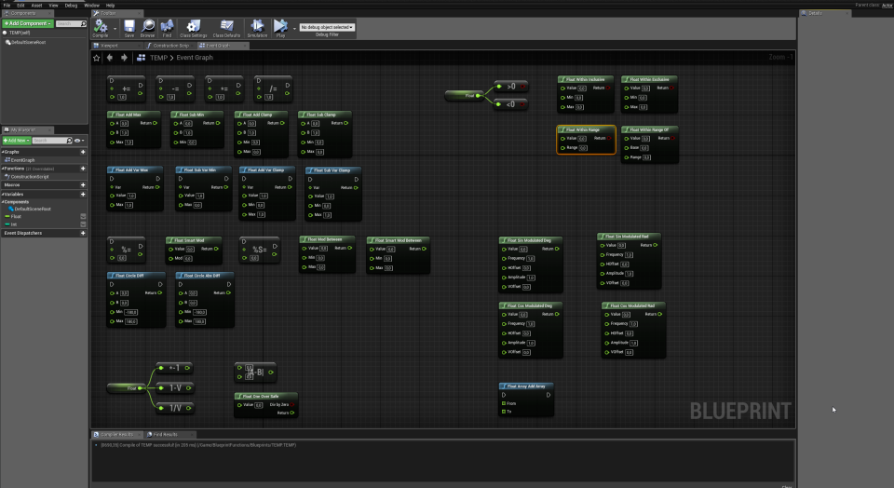Add a macro with Macros plus icon
This screenshot has height=488, width=894.
83,185
